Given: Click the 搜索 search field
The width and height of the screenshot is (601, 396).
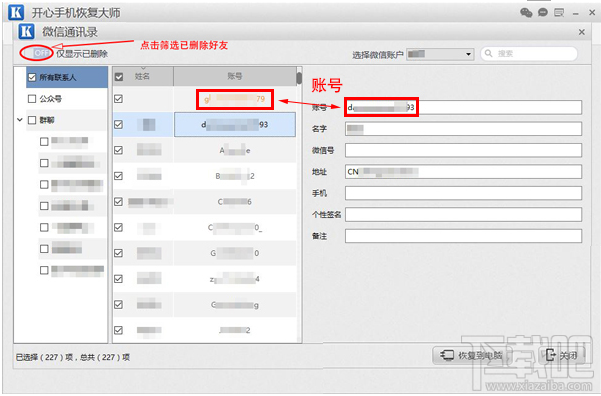Looking at the screenshot, I should [x=529, y=54].
